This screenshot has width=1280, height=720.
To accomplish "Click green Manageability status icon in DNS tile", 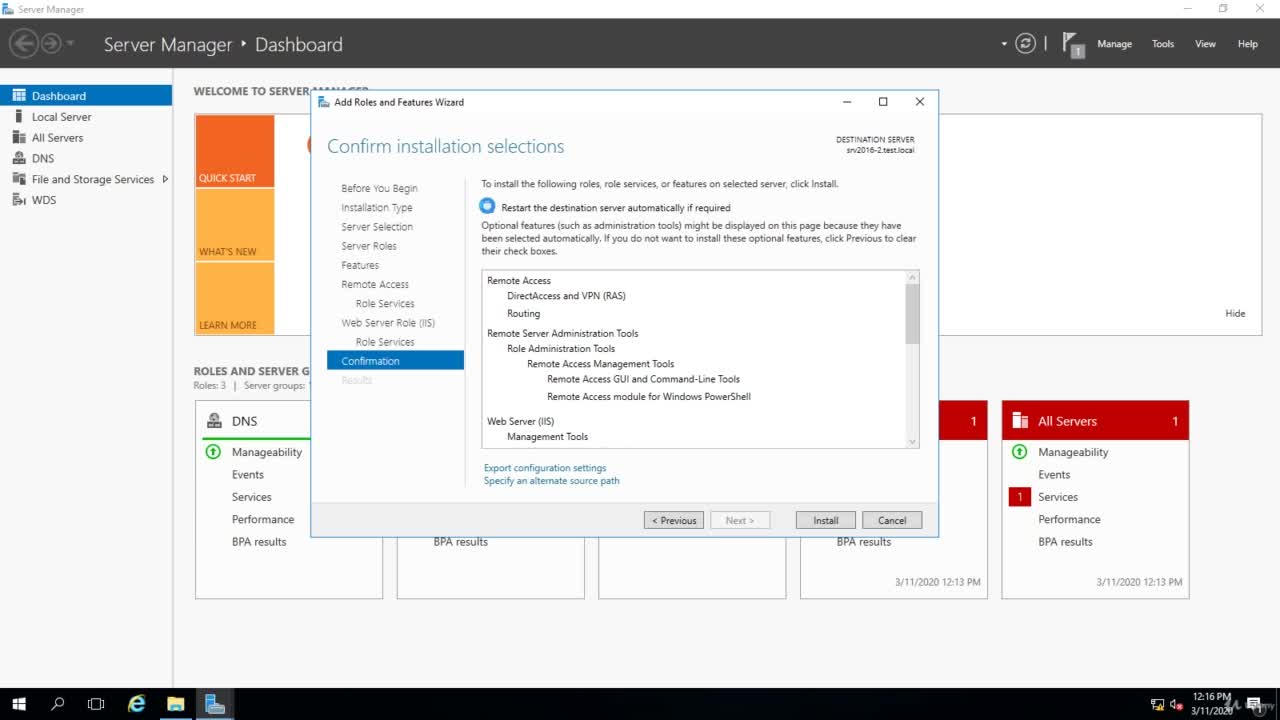I will (x=213, y=452).
